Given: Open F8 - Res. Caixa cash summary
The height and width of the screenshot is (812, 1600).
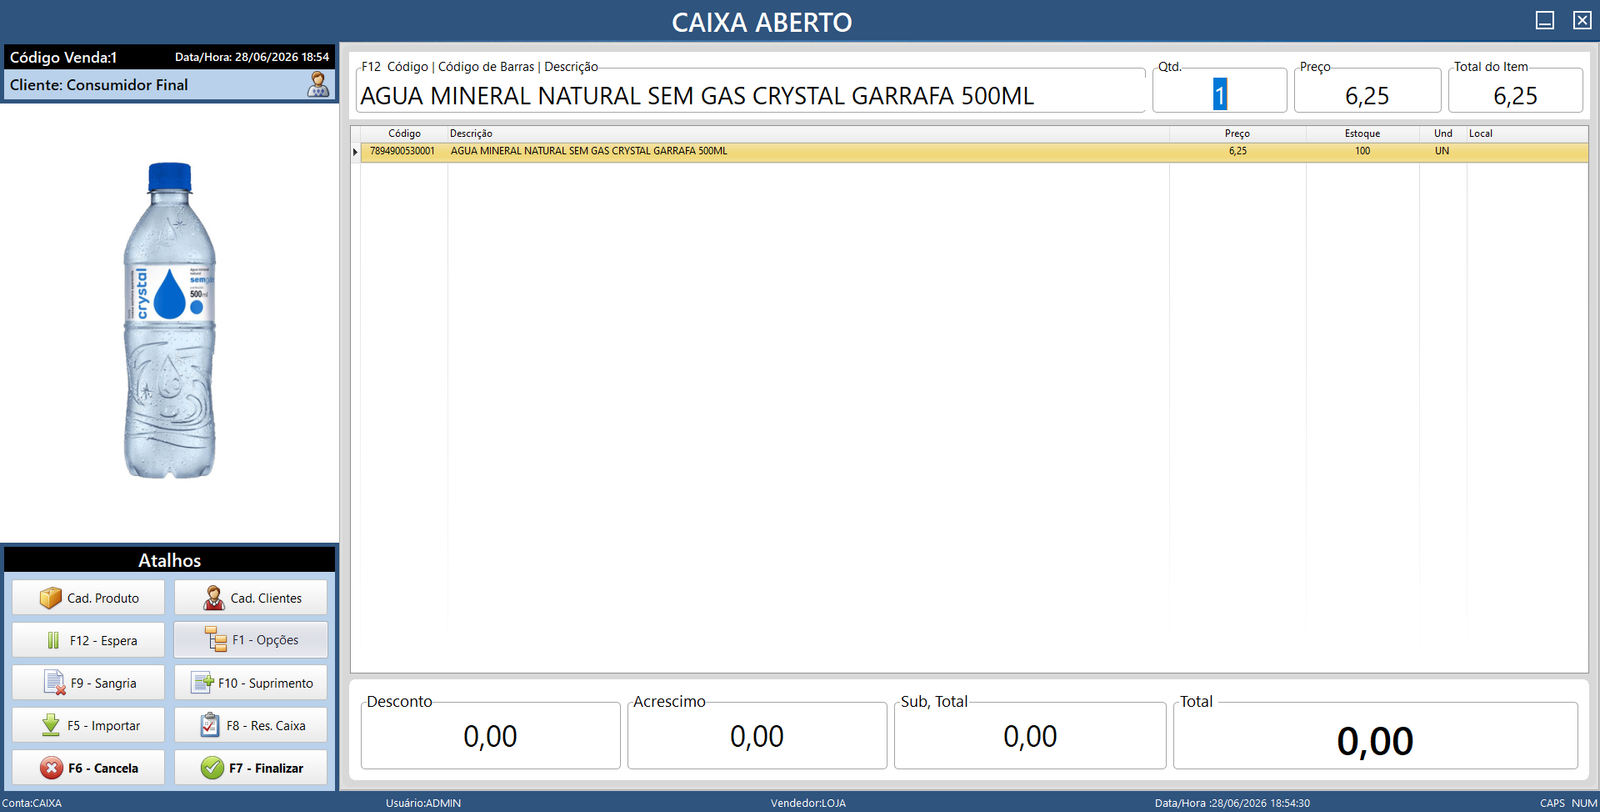Looking at the screenshot, I should coord(251,726).
